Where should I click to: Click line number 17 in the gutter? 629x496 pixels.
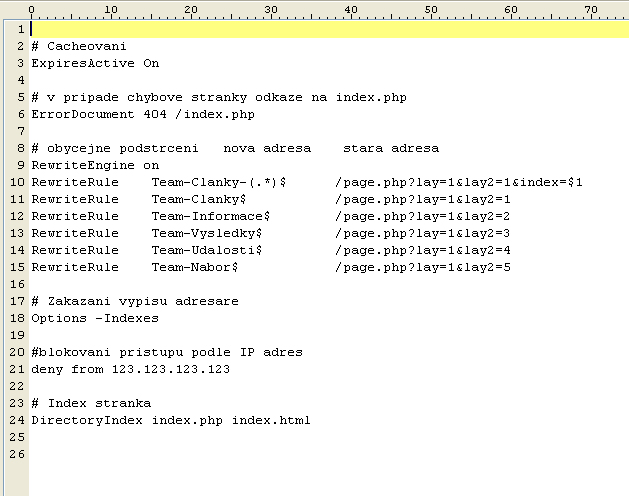point(17,301)
